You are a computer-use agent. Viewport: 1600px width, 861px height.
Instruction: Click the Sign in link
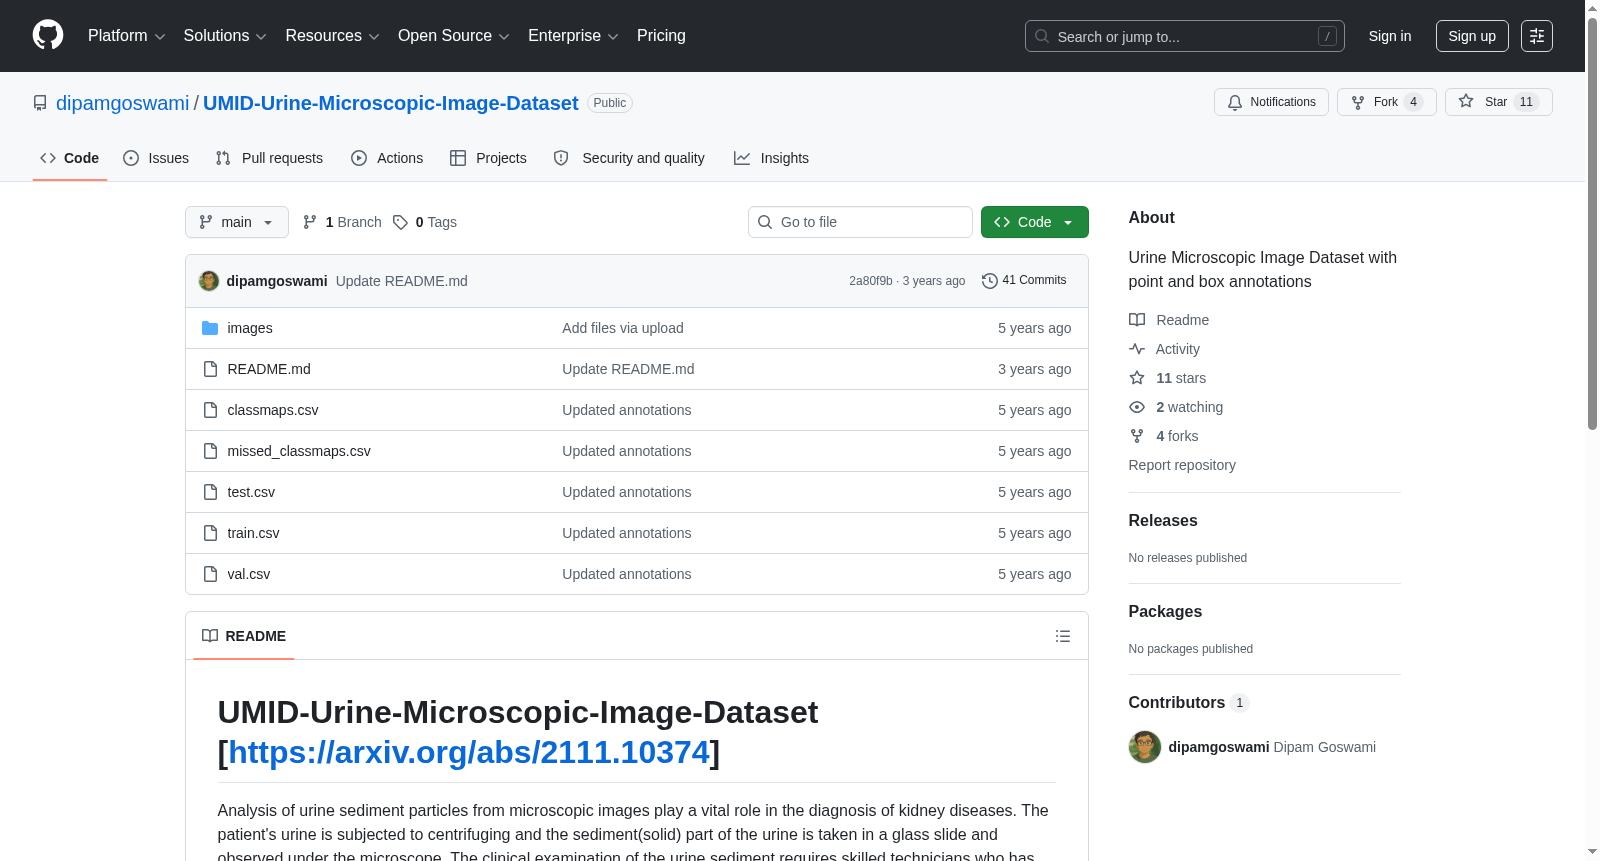[x=1390, y=36]
